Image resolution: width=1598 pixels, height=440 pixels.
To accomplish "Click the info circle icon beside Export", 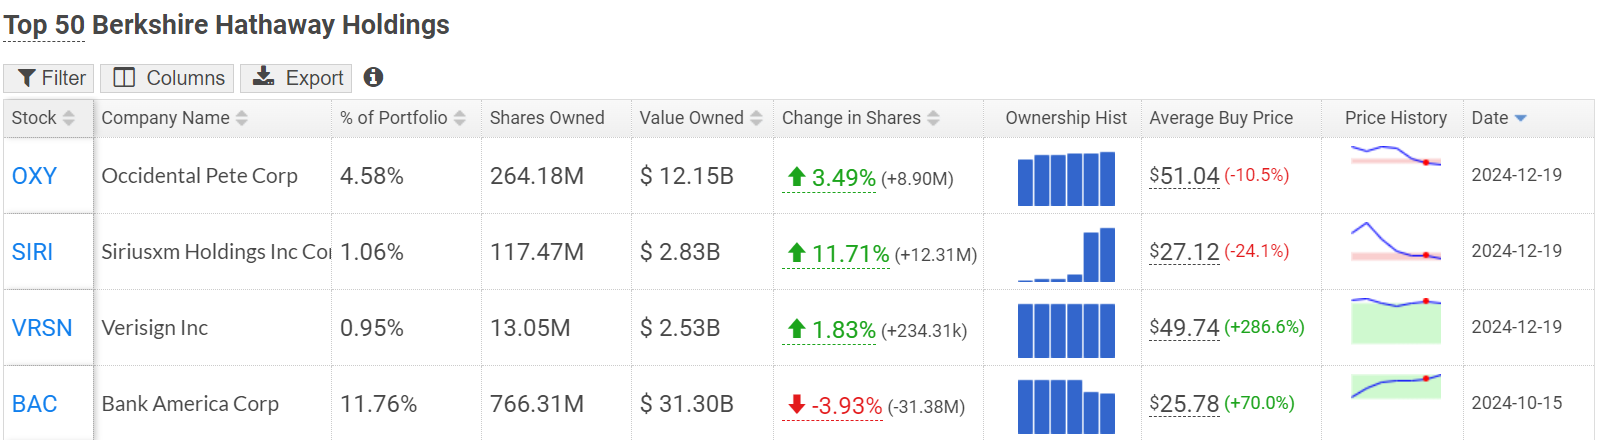I will (373, 77).
